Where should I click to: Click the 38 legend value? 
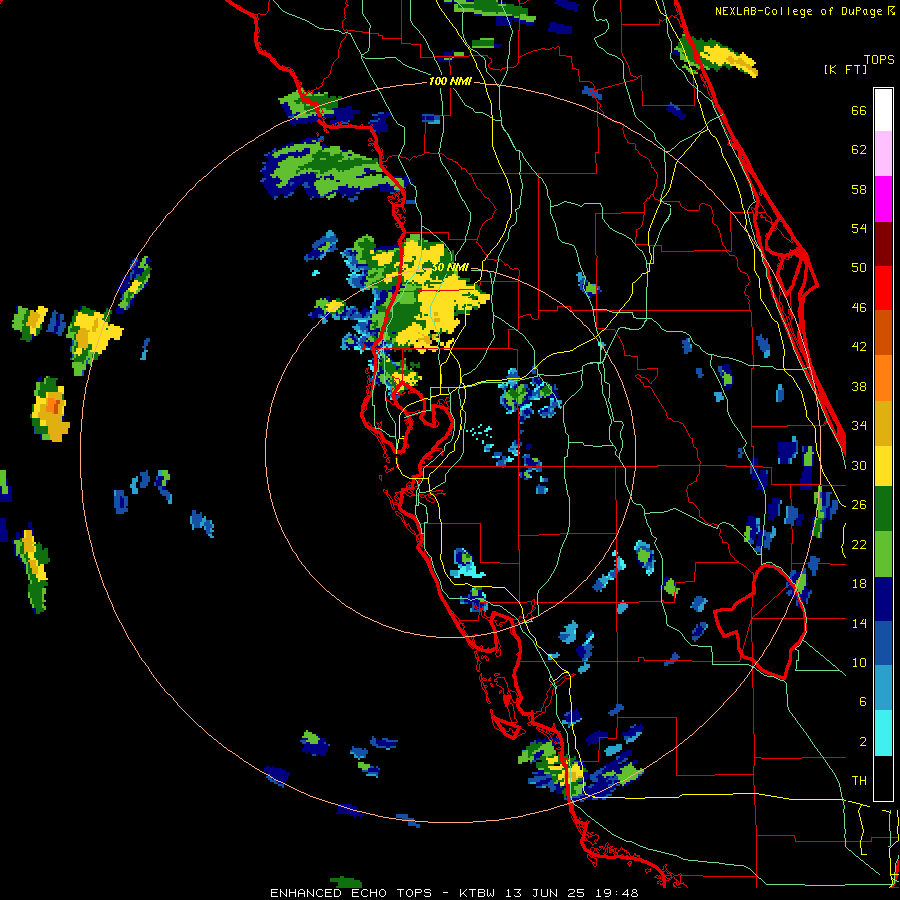(859, 386)
